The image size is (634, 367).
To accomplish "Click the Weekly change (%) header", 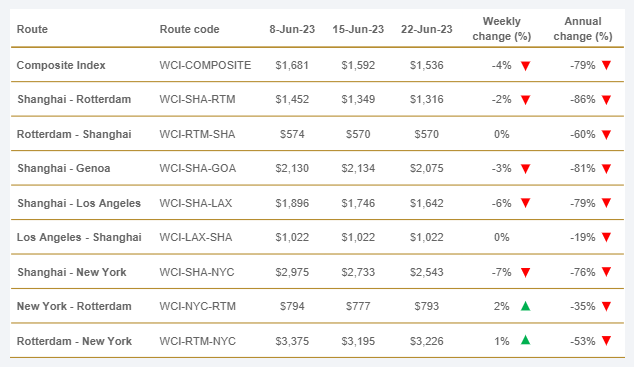I will pos(501,29).
